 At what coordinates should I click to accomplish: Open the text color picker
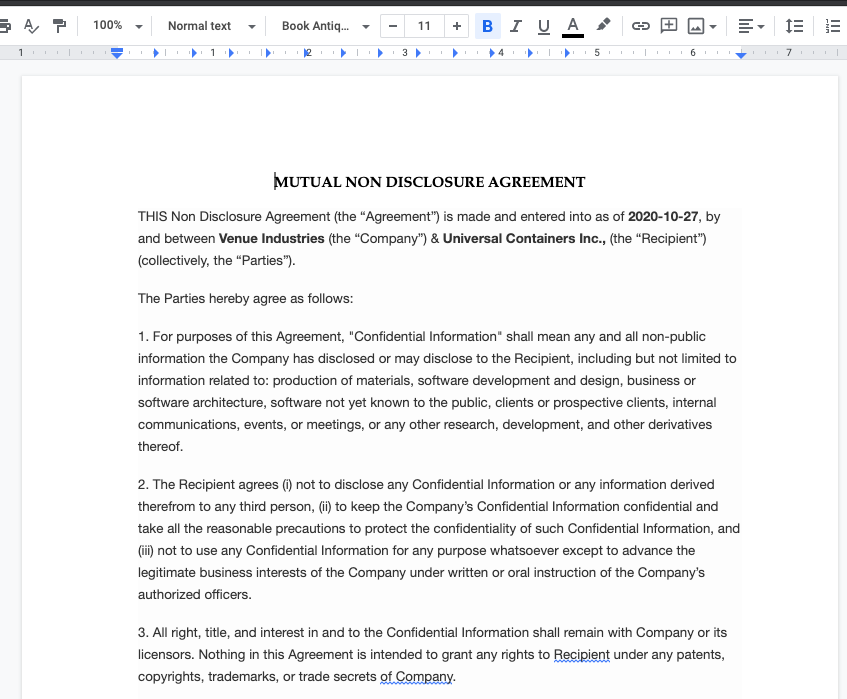pyautogui.click(x=573, y=26)
